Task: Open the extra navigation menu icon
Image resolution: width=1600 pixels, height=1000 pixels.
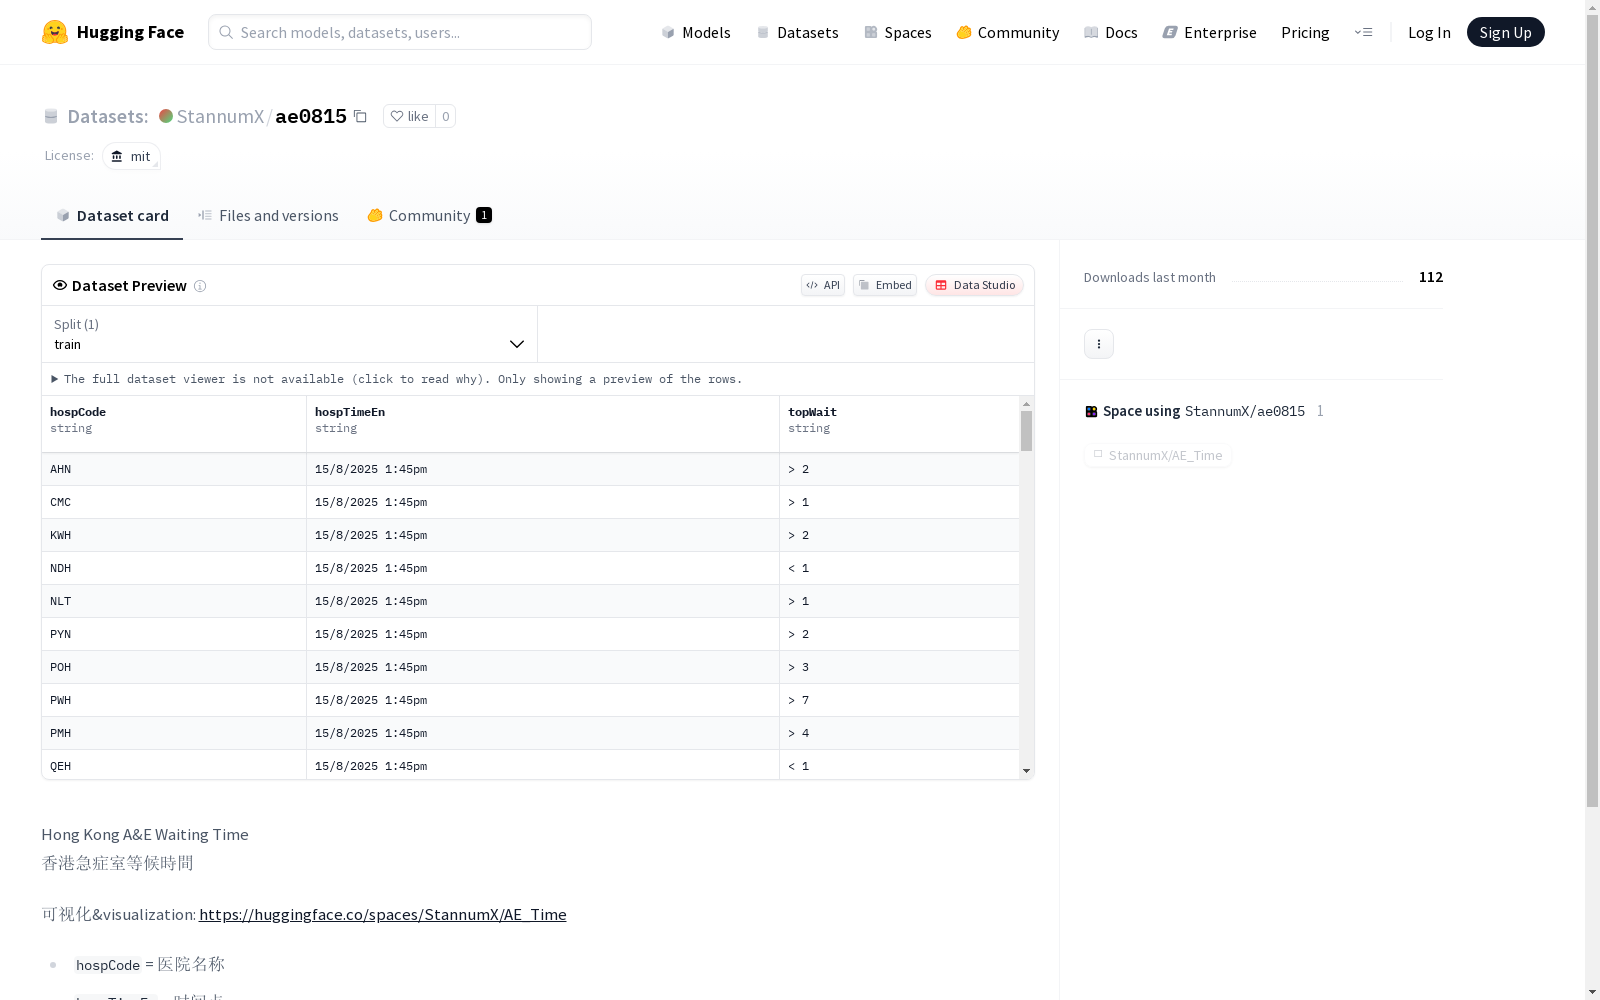Action: 1363,32
